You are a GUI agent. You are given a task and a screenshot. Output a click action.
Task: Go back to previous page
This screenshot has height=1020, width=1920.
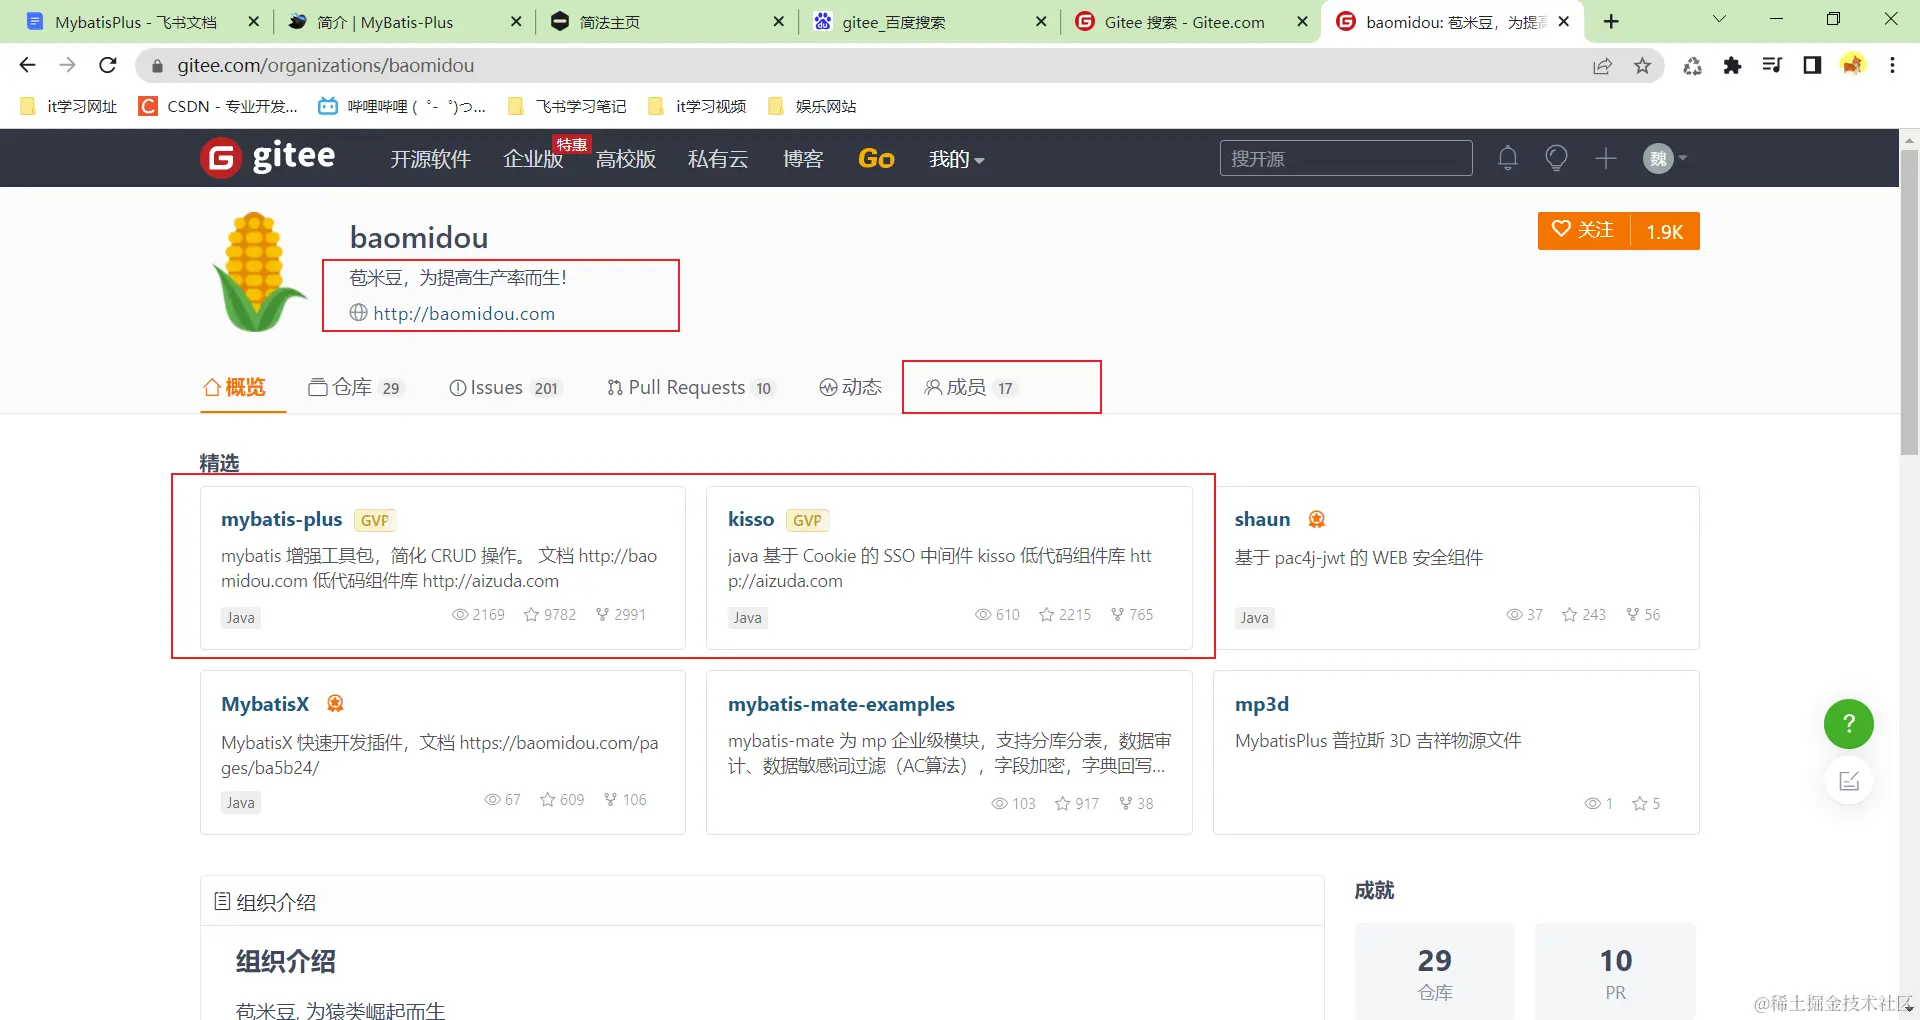click(x=28, y=66)
